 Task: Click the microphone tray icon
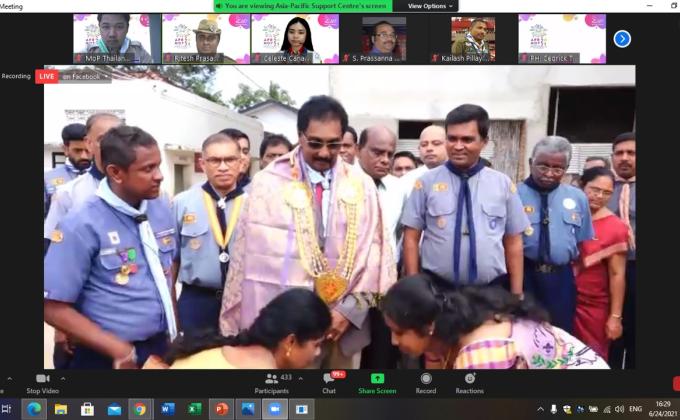coord(554,409)
